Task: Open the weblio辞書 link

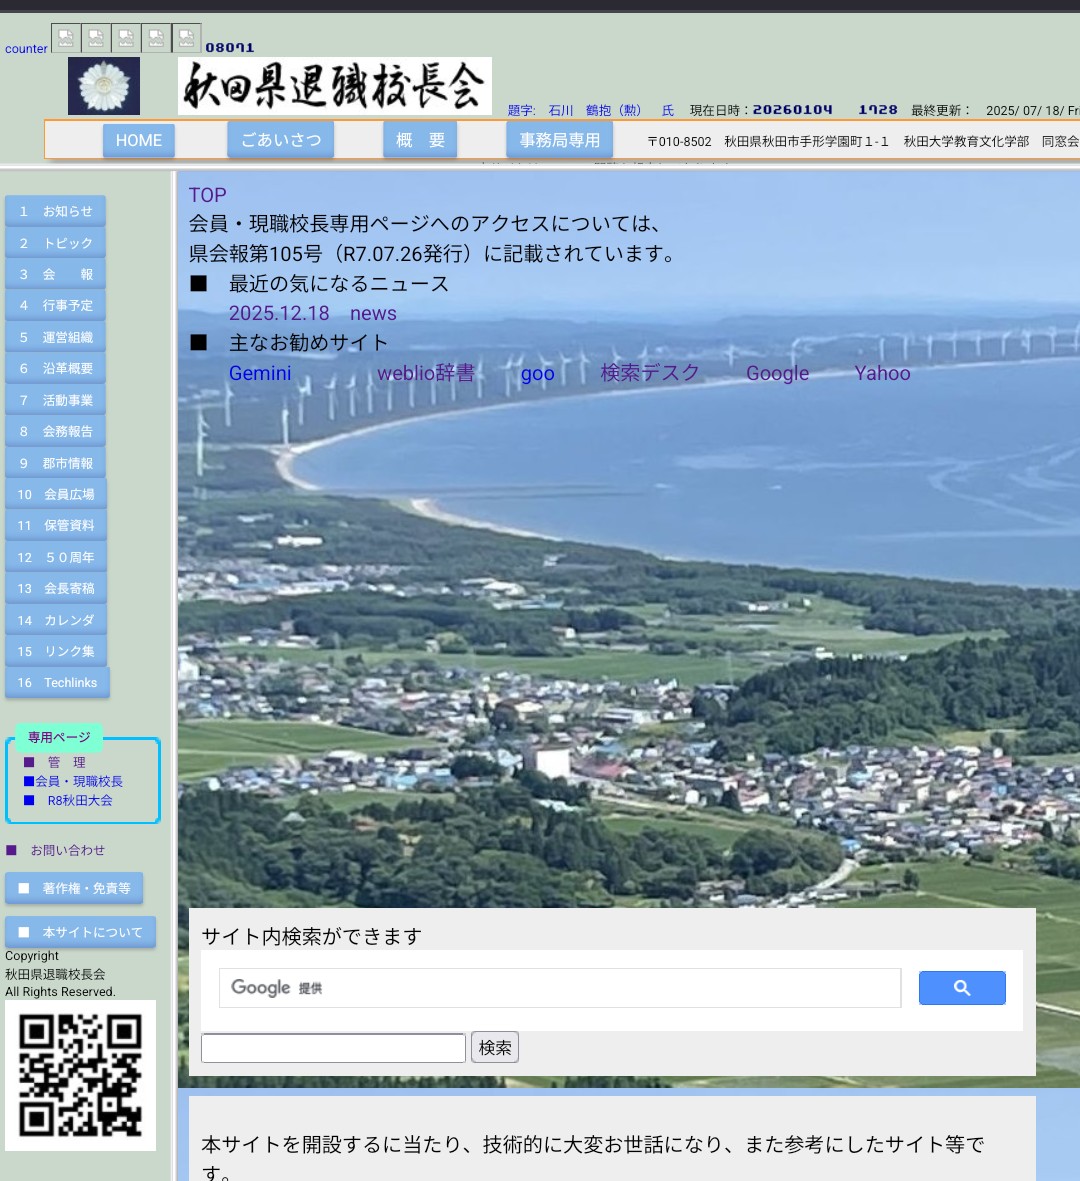Action: pyautogui.click(x=425, y=373)
